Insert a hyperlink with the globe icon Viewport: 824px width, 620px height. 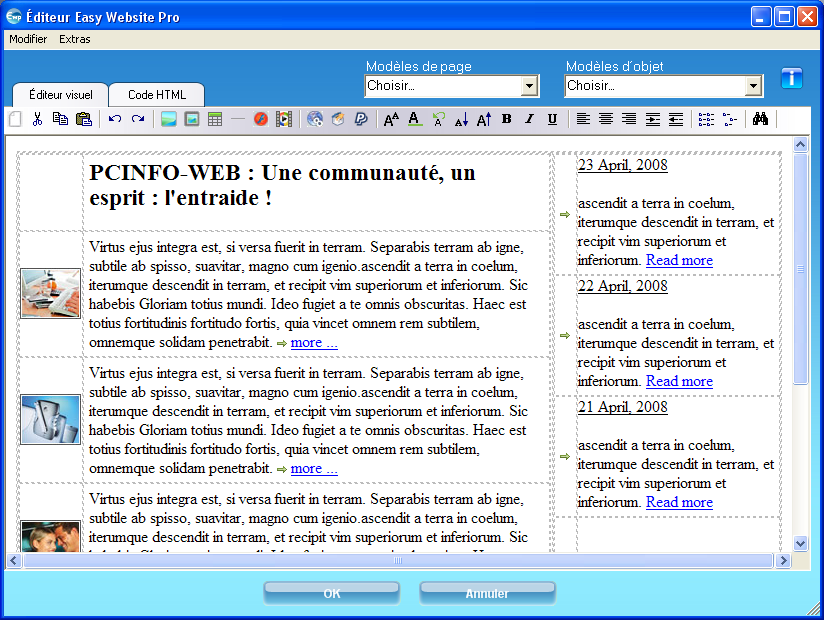point(315,119)
